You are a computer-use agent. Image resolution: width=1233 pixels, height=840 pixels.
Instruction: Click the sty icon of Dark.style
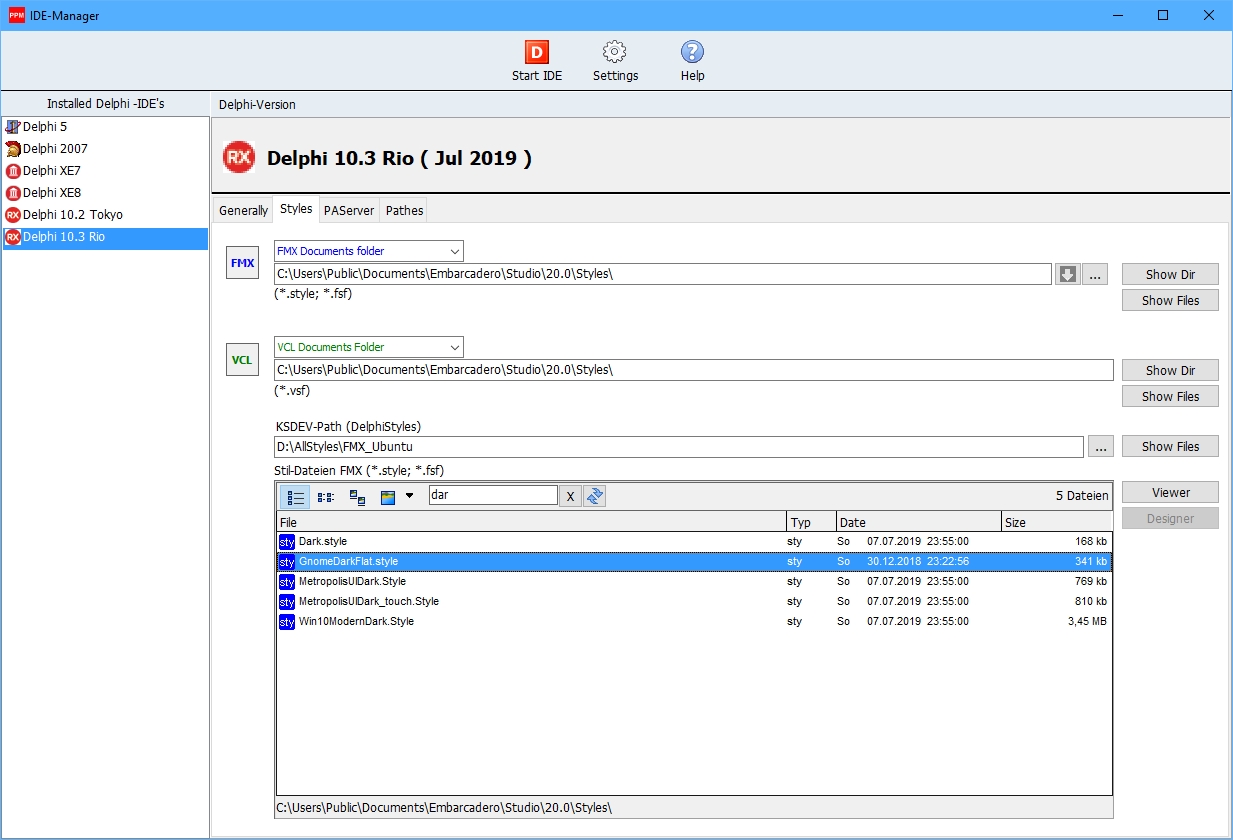pyautogui.click(x=287, y=542)
